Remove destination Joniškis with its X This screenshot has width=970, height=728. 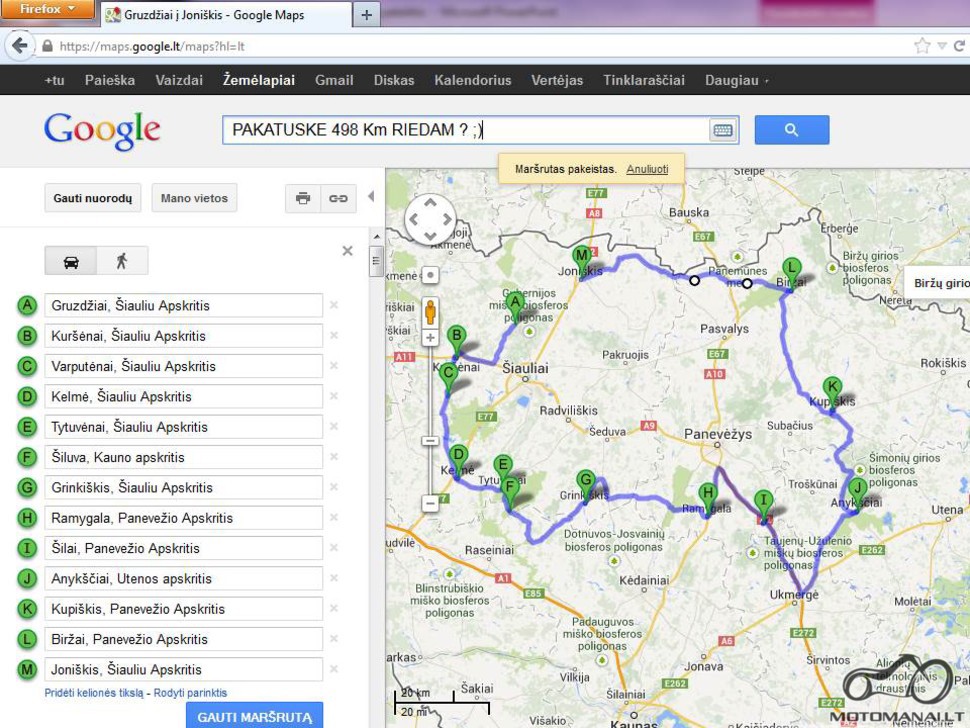334,669
